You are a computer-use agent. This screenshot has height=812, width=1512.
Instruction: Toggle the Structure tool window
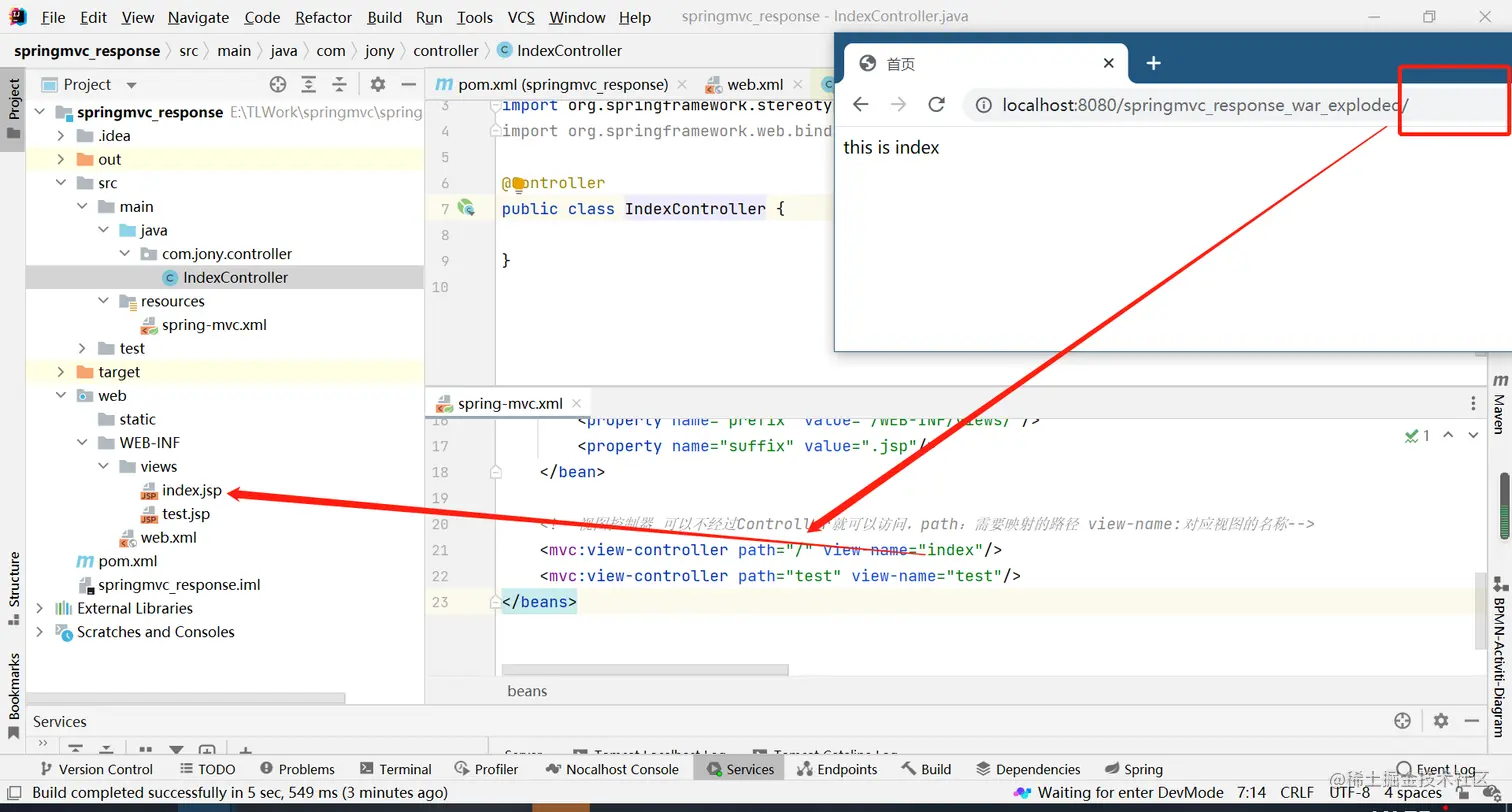(x=14, y=588)
